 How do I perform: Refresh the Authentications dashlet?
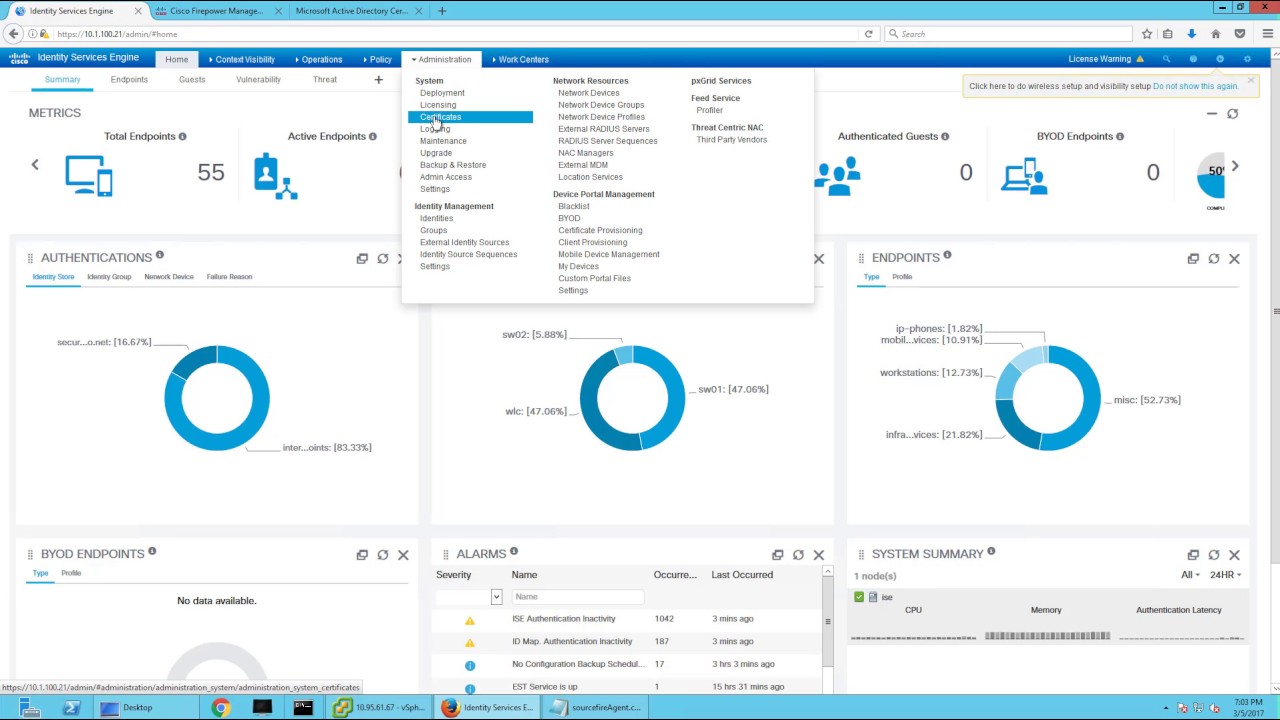tap(383, 259)
